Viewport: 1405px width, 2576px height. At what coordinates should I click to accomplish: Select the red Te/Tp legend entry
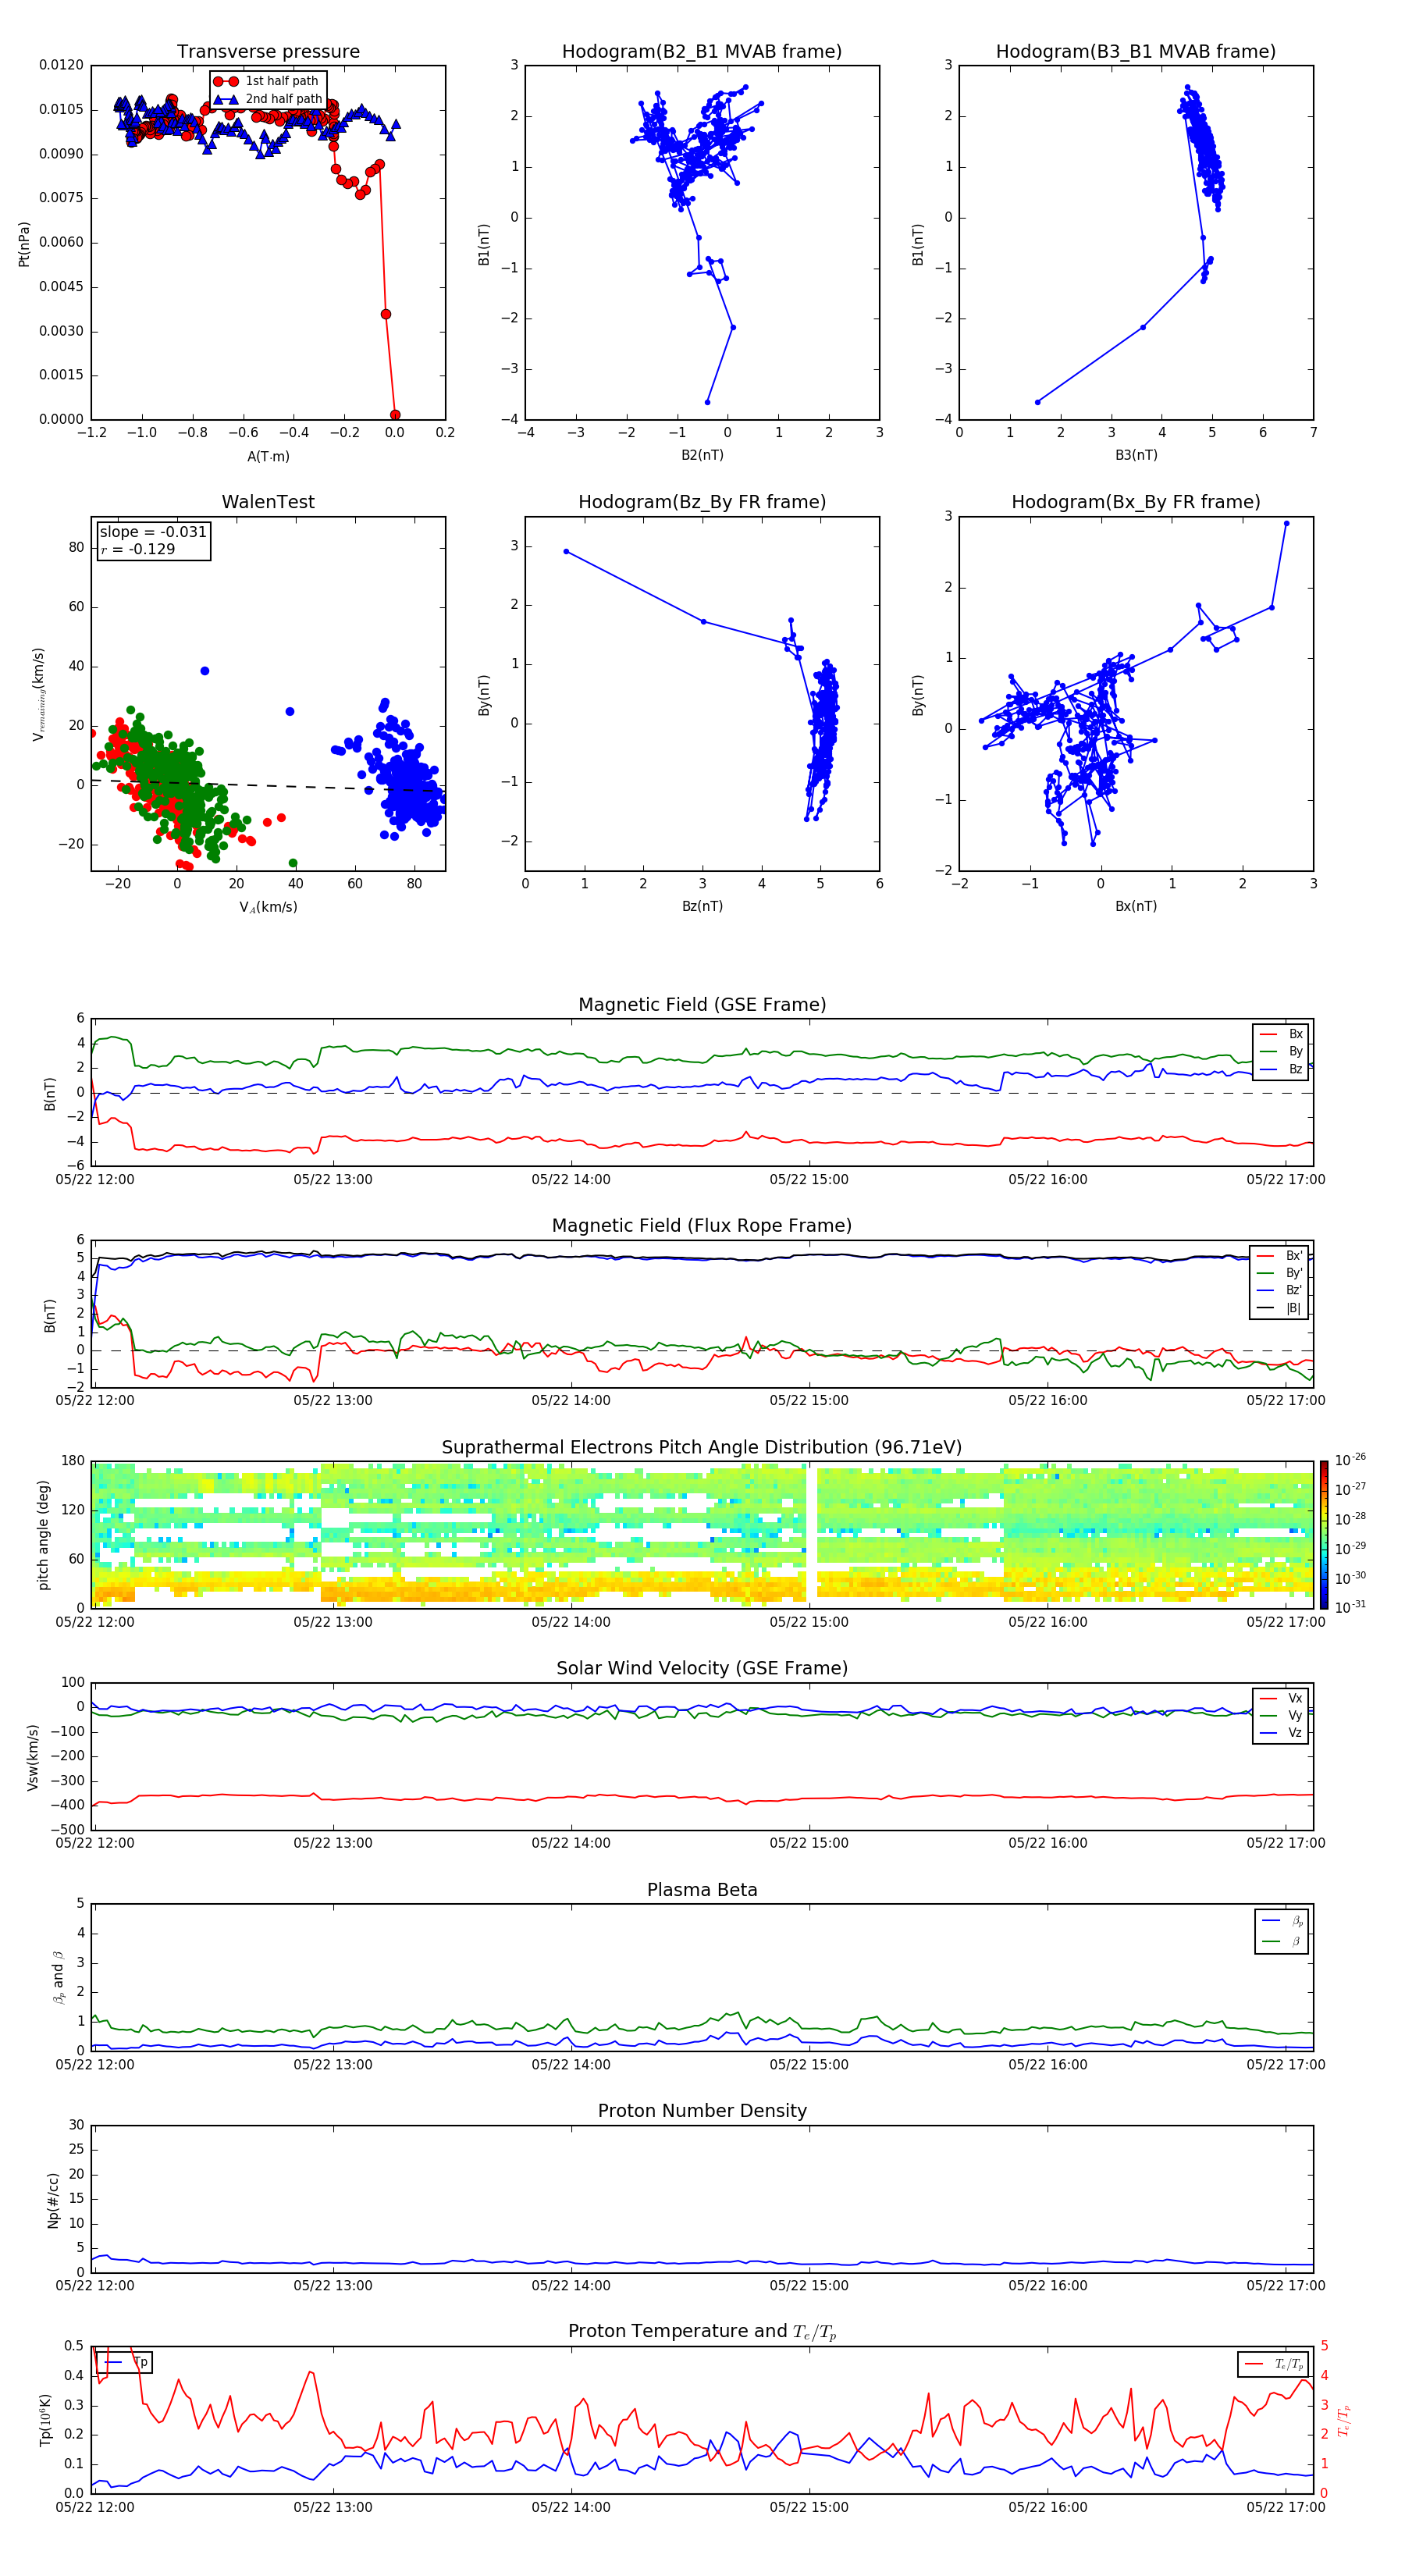point(1273,2364)
